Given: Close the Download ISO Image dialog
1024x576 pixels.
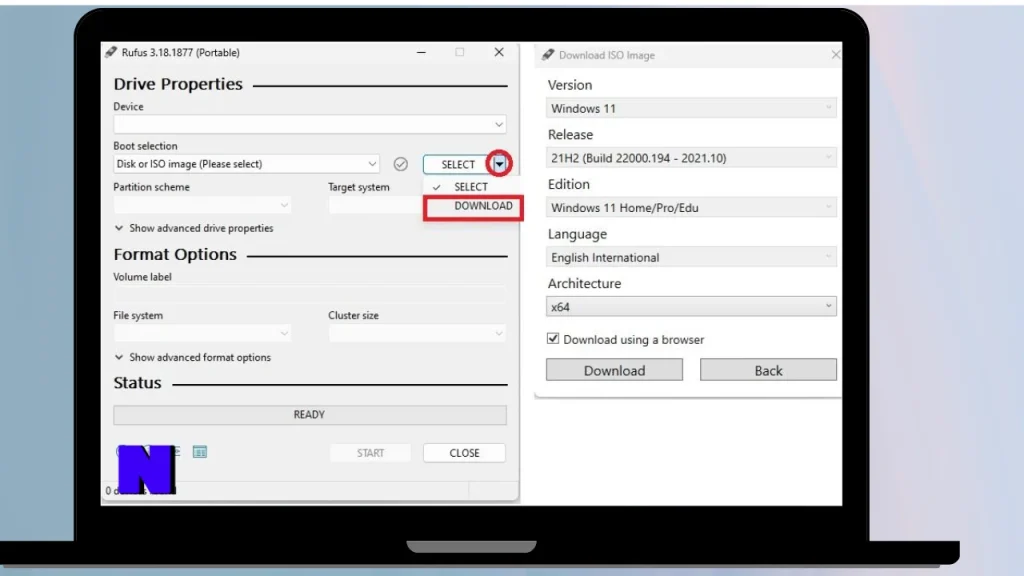Looking at the screenshot, I should pyautogui.click(x=835, y=55).
